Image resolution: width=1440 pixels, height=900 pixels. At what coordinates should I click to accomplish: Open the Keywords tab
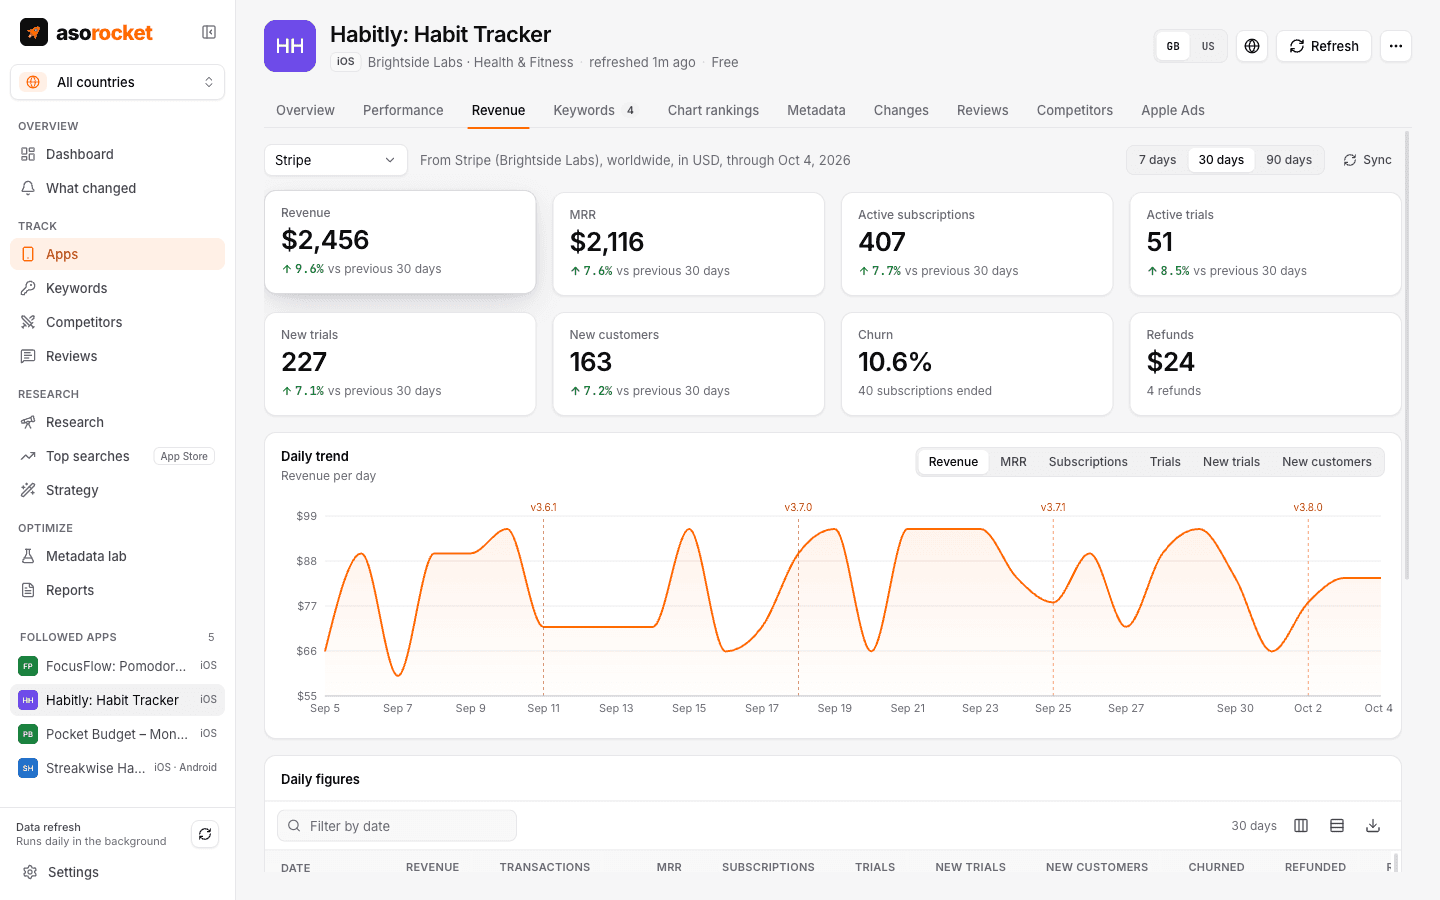pos(595,110)
